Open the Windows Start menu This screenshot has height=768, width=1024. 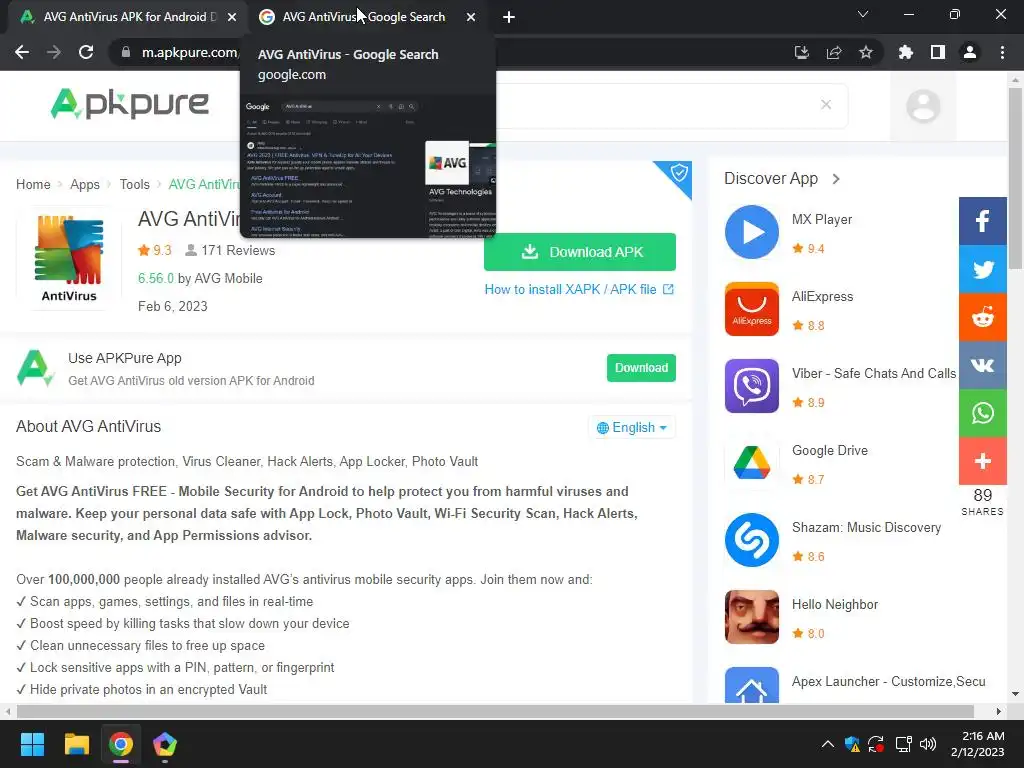tap(32, 744)
